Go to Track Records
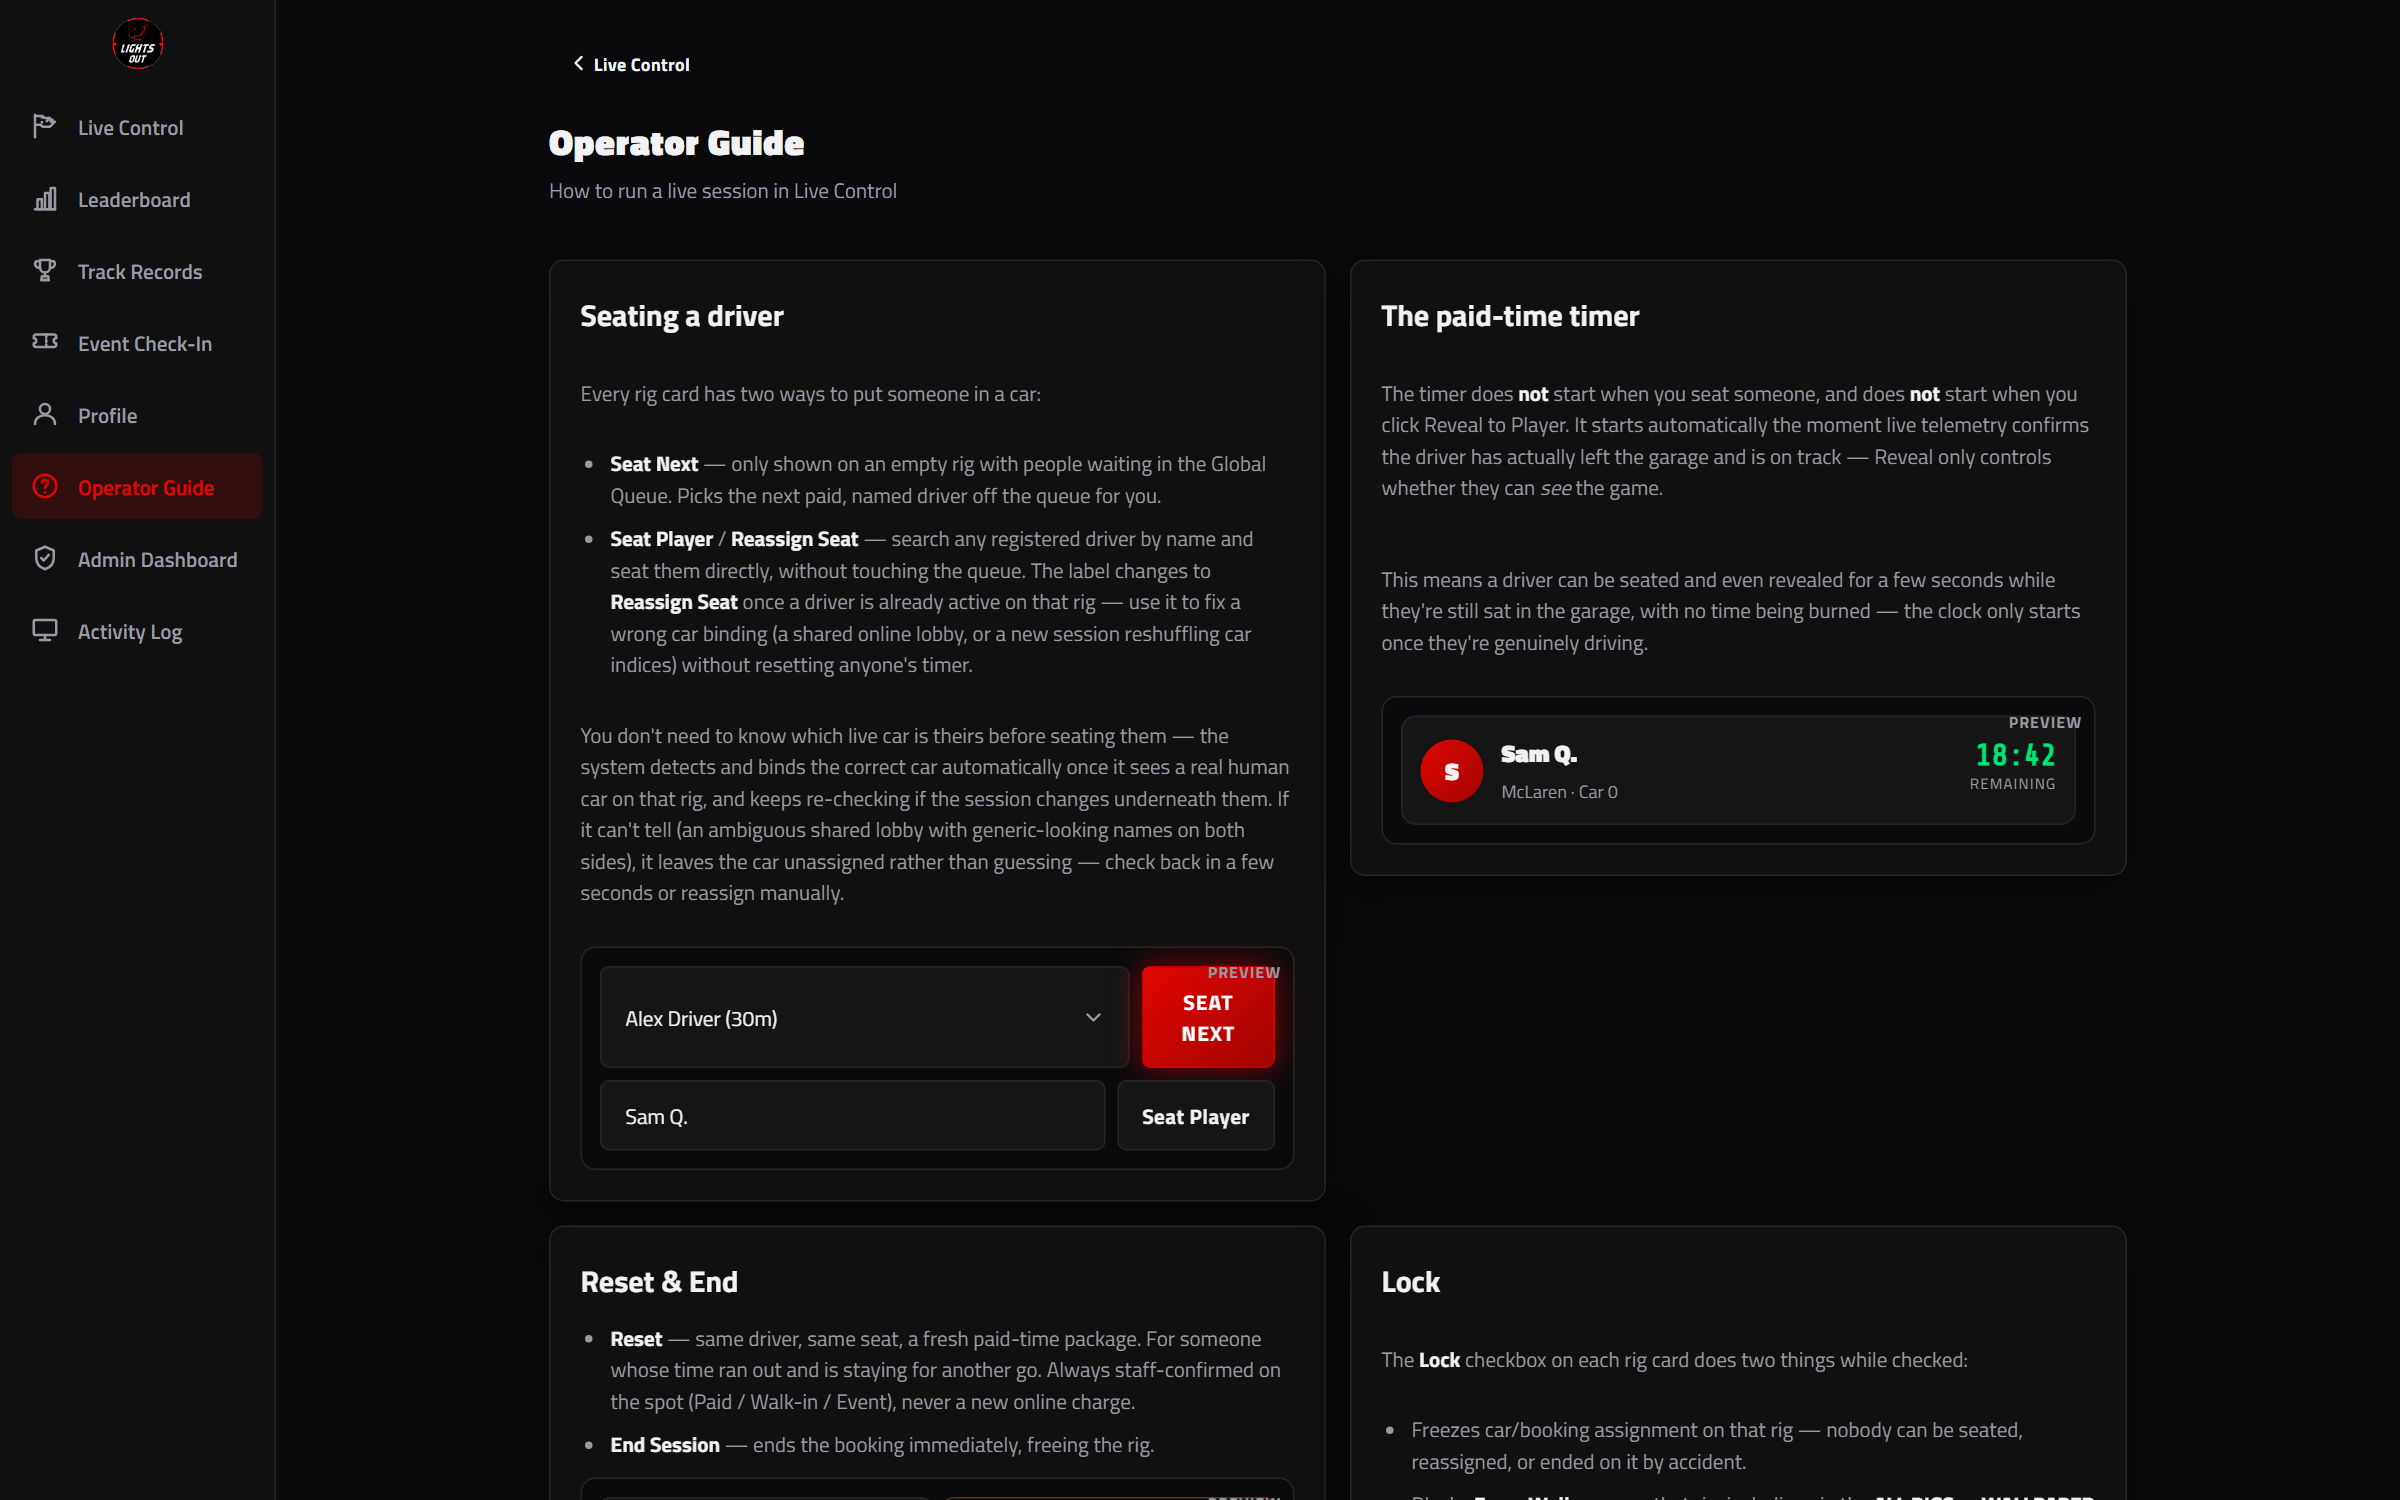The image size is (2400, 1500). (x=137, y=271)
